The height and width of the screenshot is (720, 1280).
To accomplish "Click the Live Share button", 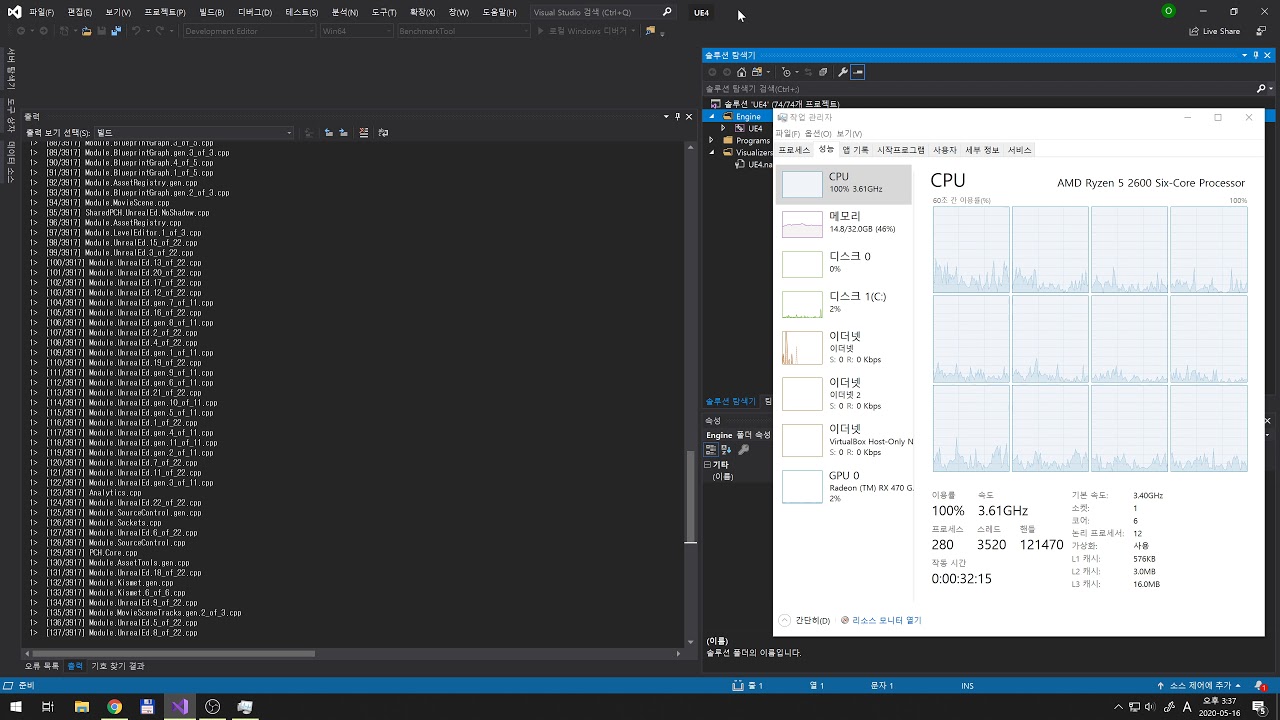I will click(1214, 31).
